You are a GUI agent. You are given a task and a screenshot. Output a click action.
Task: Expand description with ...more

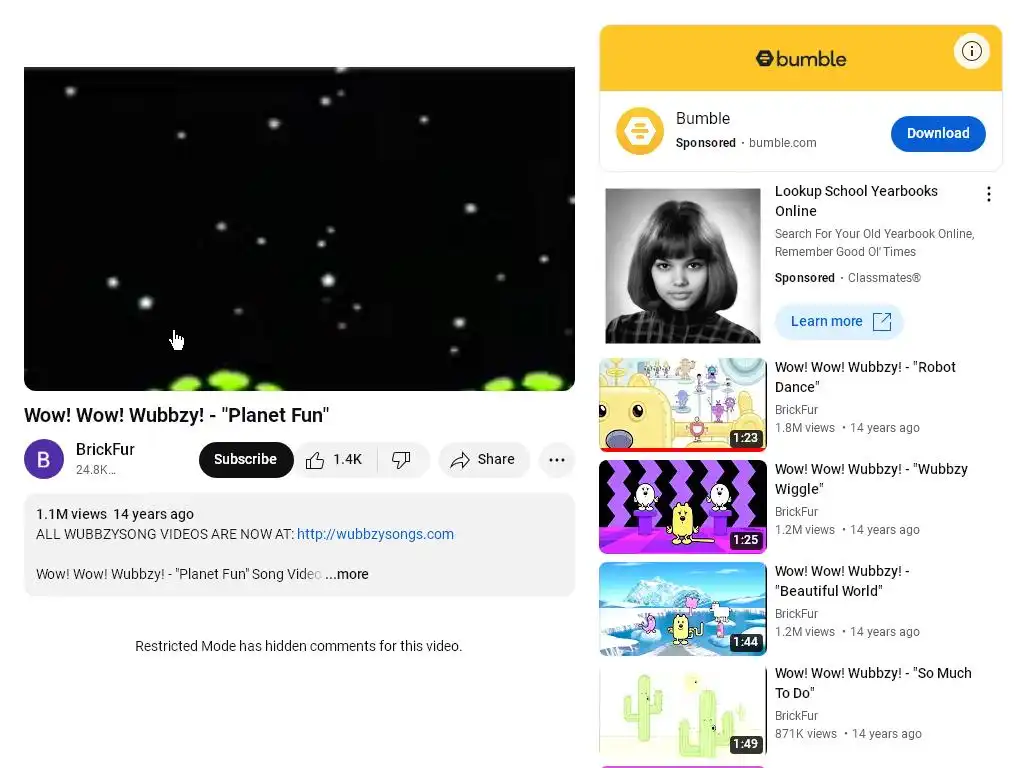(347, 574)
